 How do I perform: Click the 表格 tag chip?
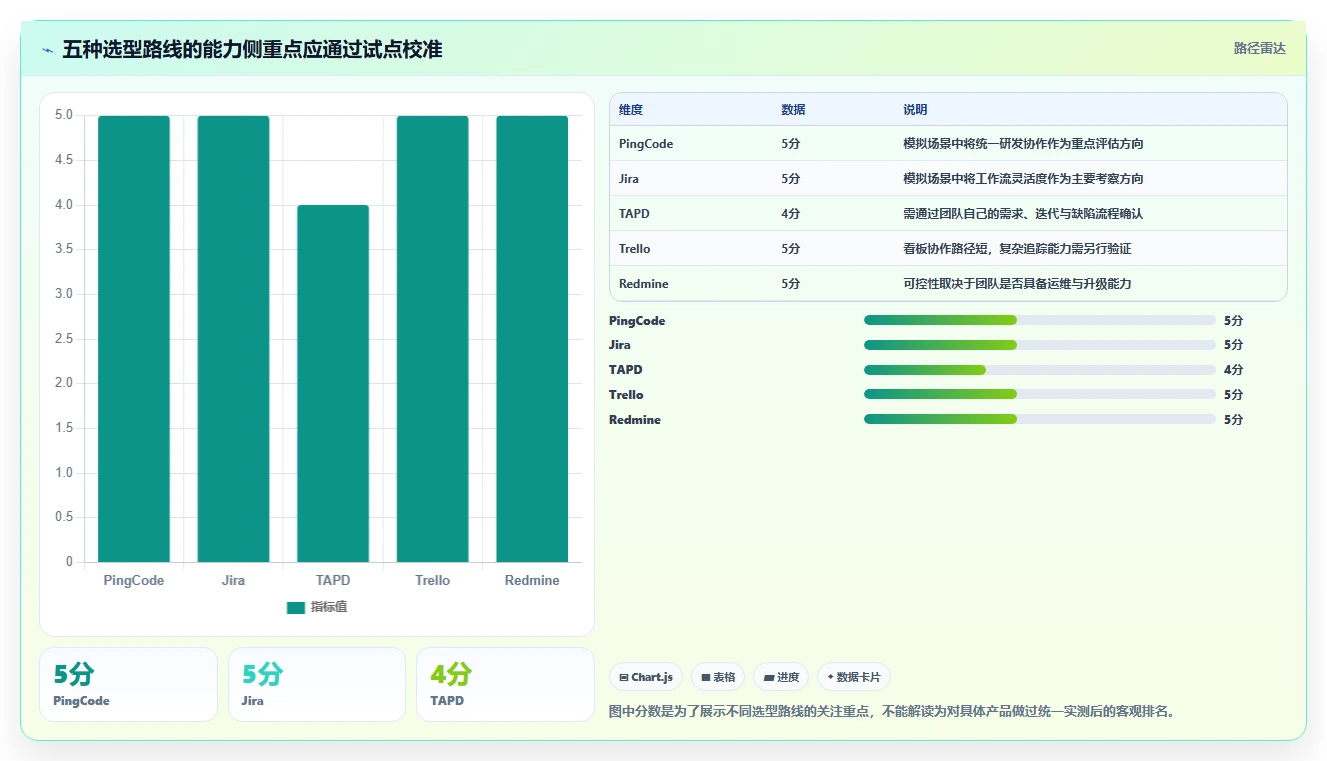(x=718, y=677)
